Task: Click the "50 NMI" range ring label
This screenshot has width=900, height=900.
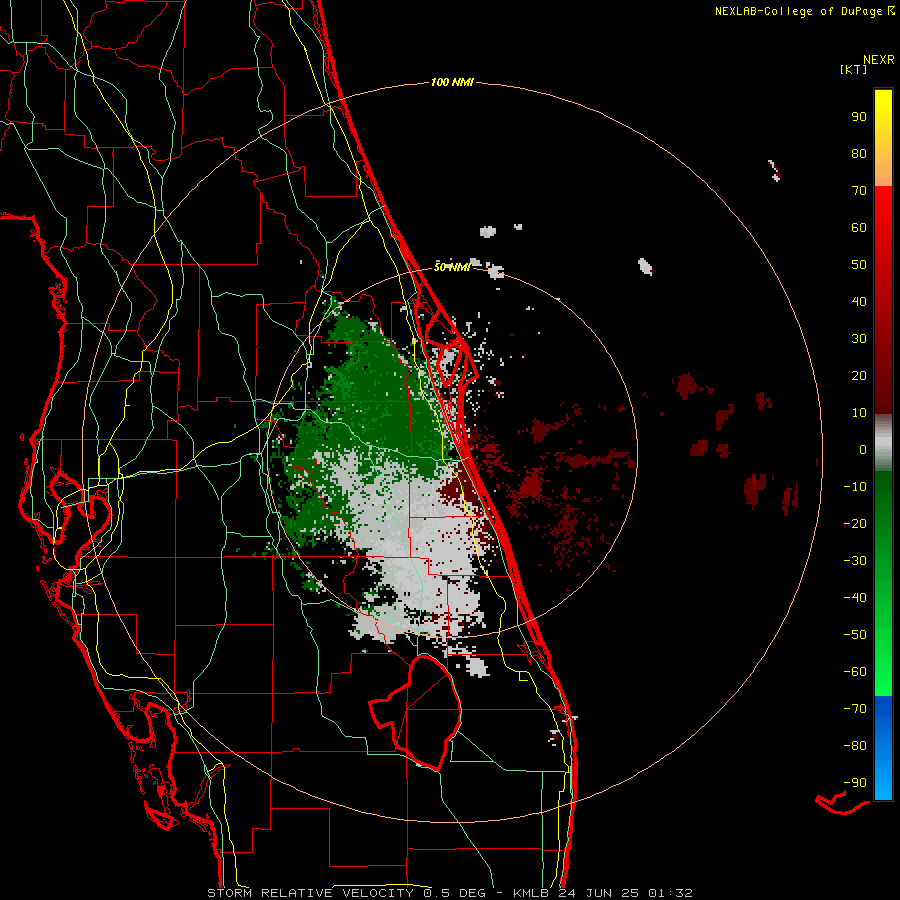Action: (452, 267)
